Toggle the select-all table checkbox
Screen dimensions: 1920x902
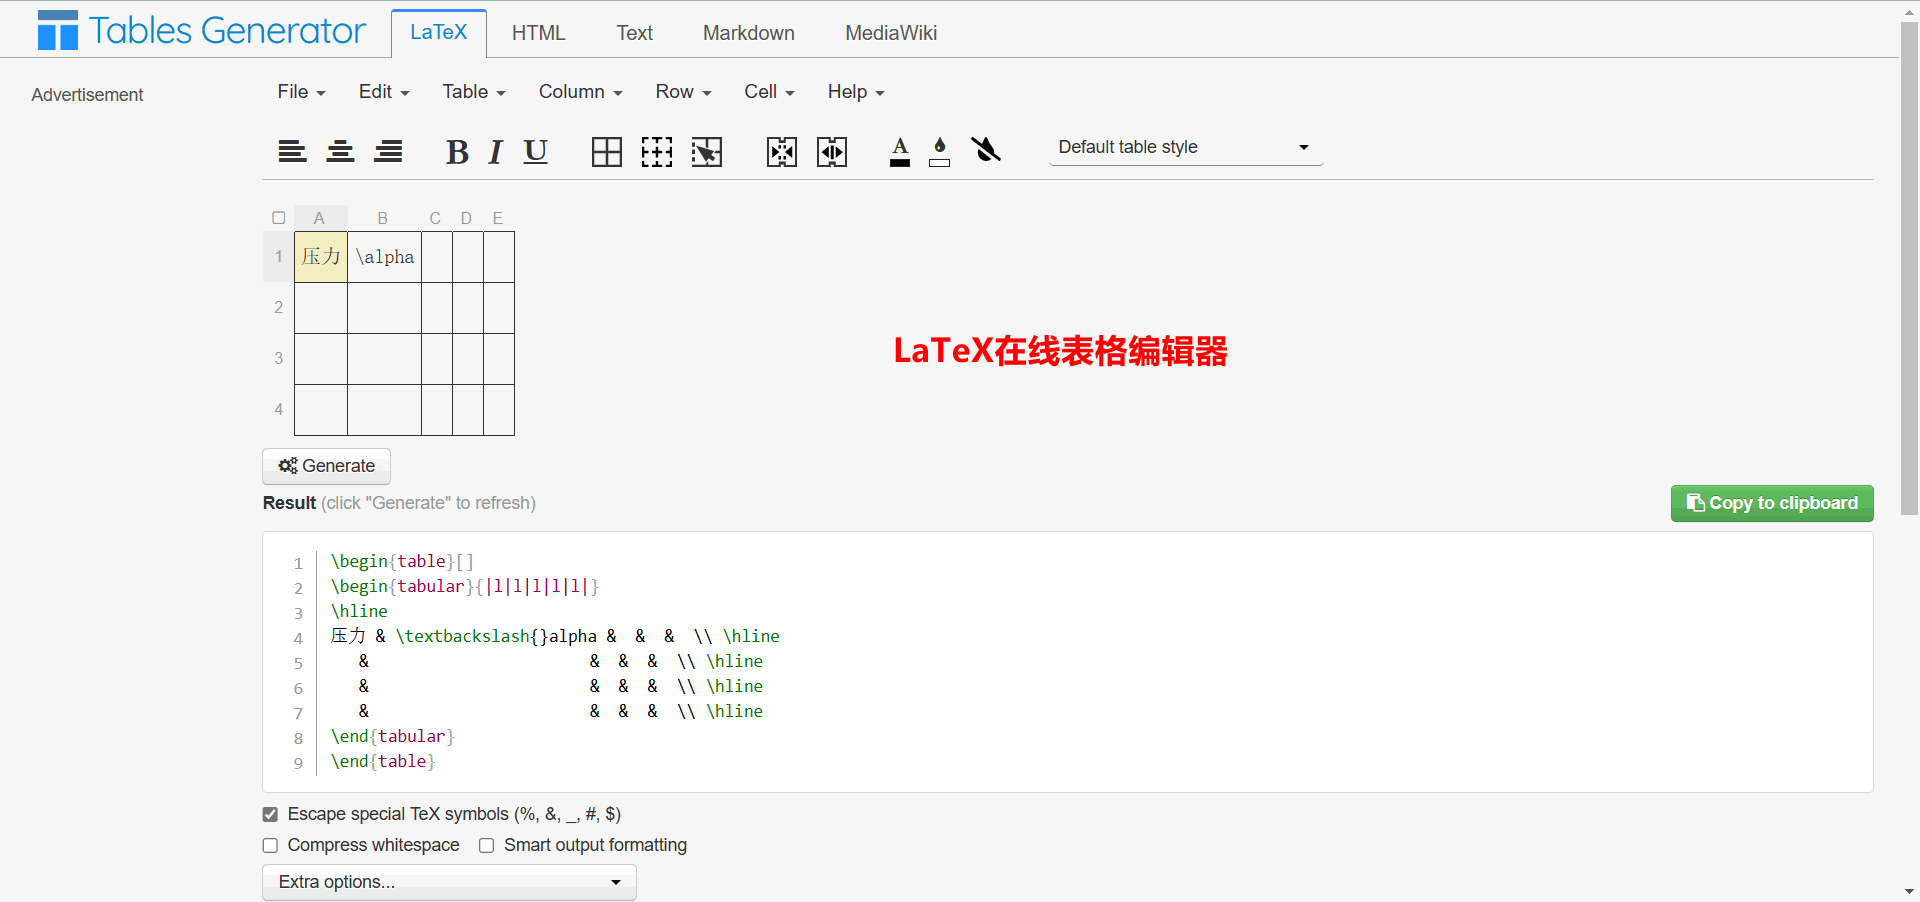point(279,218)
